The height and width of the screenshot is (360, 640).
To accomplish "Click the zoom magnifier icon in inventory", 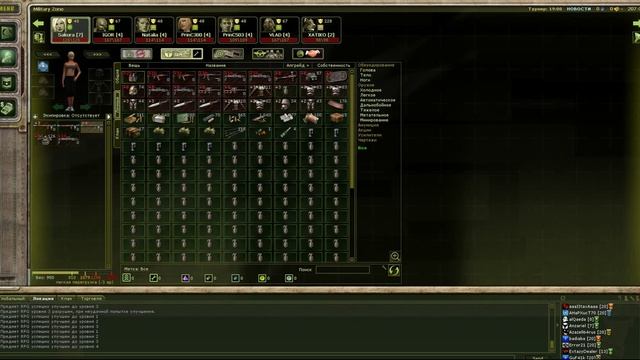I will 395,256.
